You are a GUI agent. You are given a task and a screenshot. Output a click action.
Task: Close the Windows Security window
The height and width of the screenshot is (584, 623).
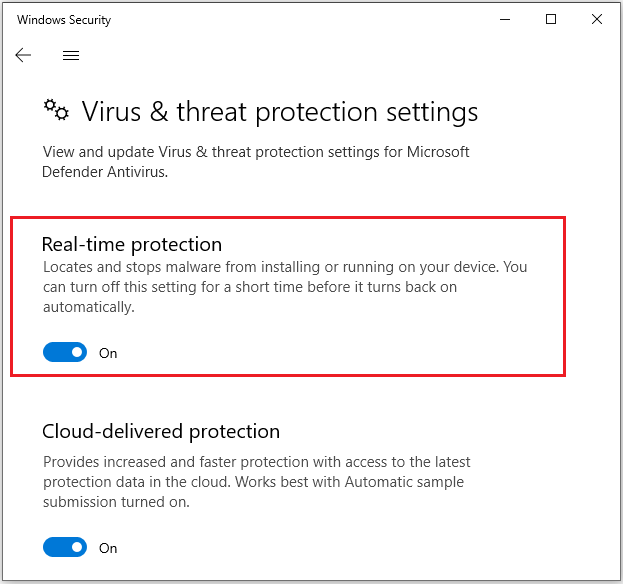[x=597, y=20]
